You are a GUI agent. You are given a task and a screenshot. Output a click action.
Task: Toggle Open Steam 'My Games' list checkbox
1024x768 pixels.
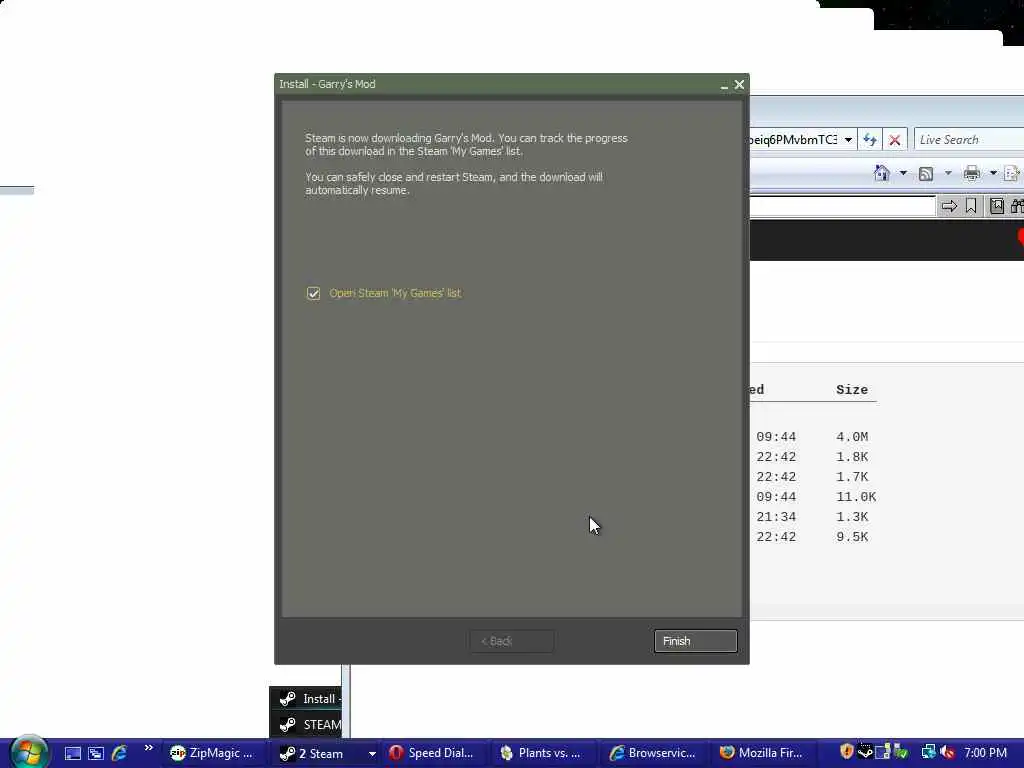(313, 293)
